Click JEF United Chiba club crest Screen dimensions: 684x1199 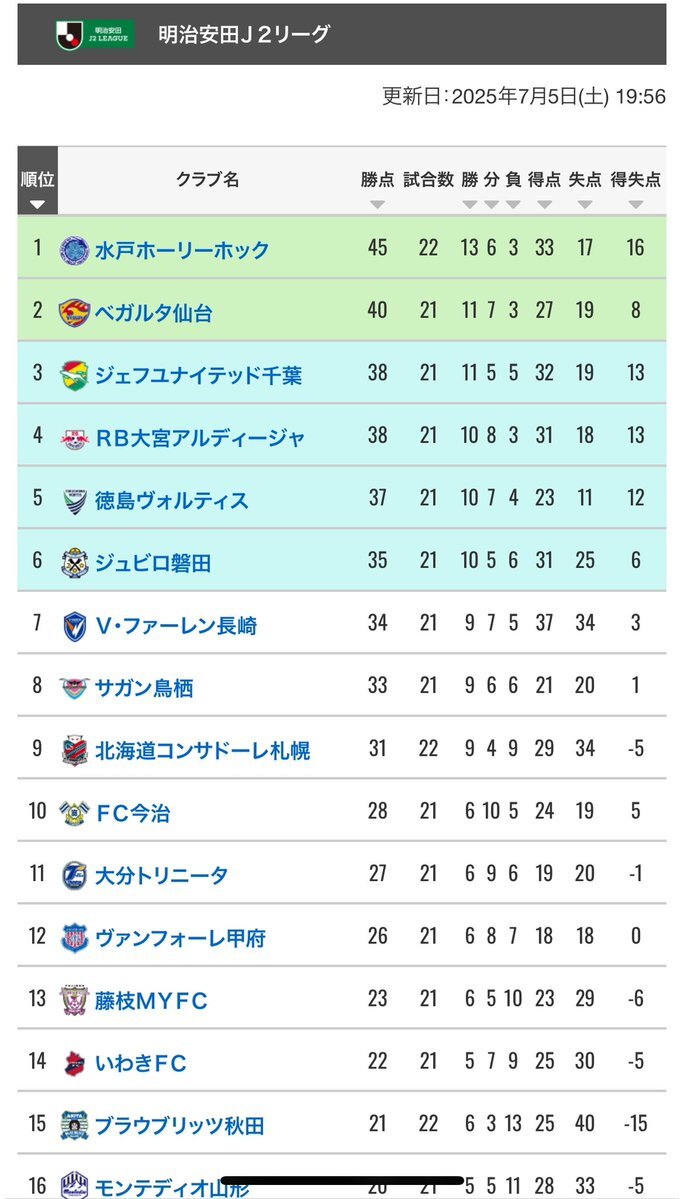pyautogui.click(x=74, y=375)
